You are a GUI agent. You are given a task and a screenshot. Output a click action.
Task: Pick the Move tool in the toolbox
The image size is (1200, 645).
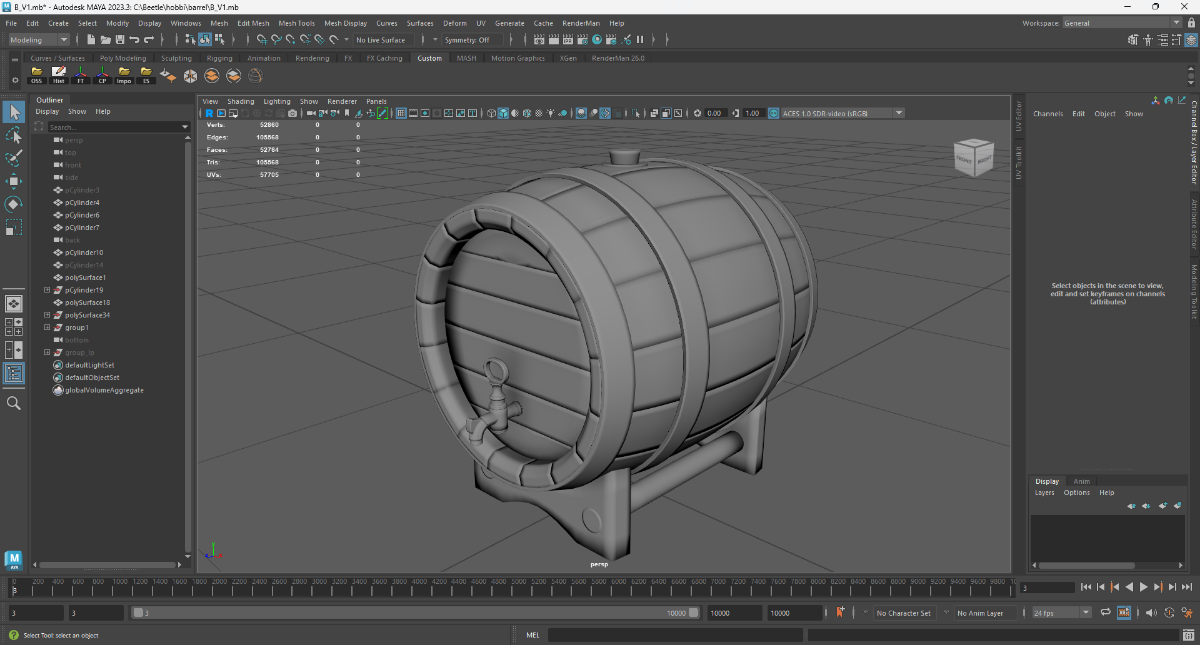(14, 181)
